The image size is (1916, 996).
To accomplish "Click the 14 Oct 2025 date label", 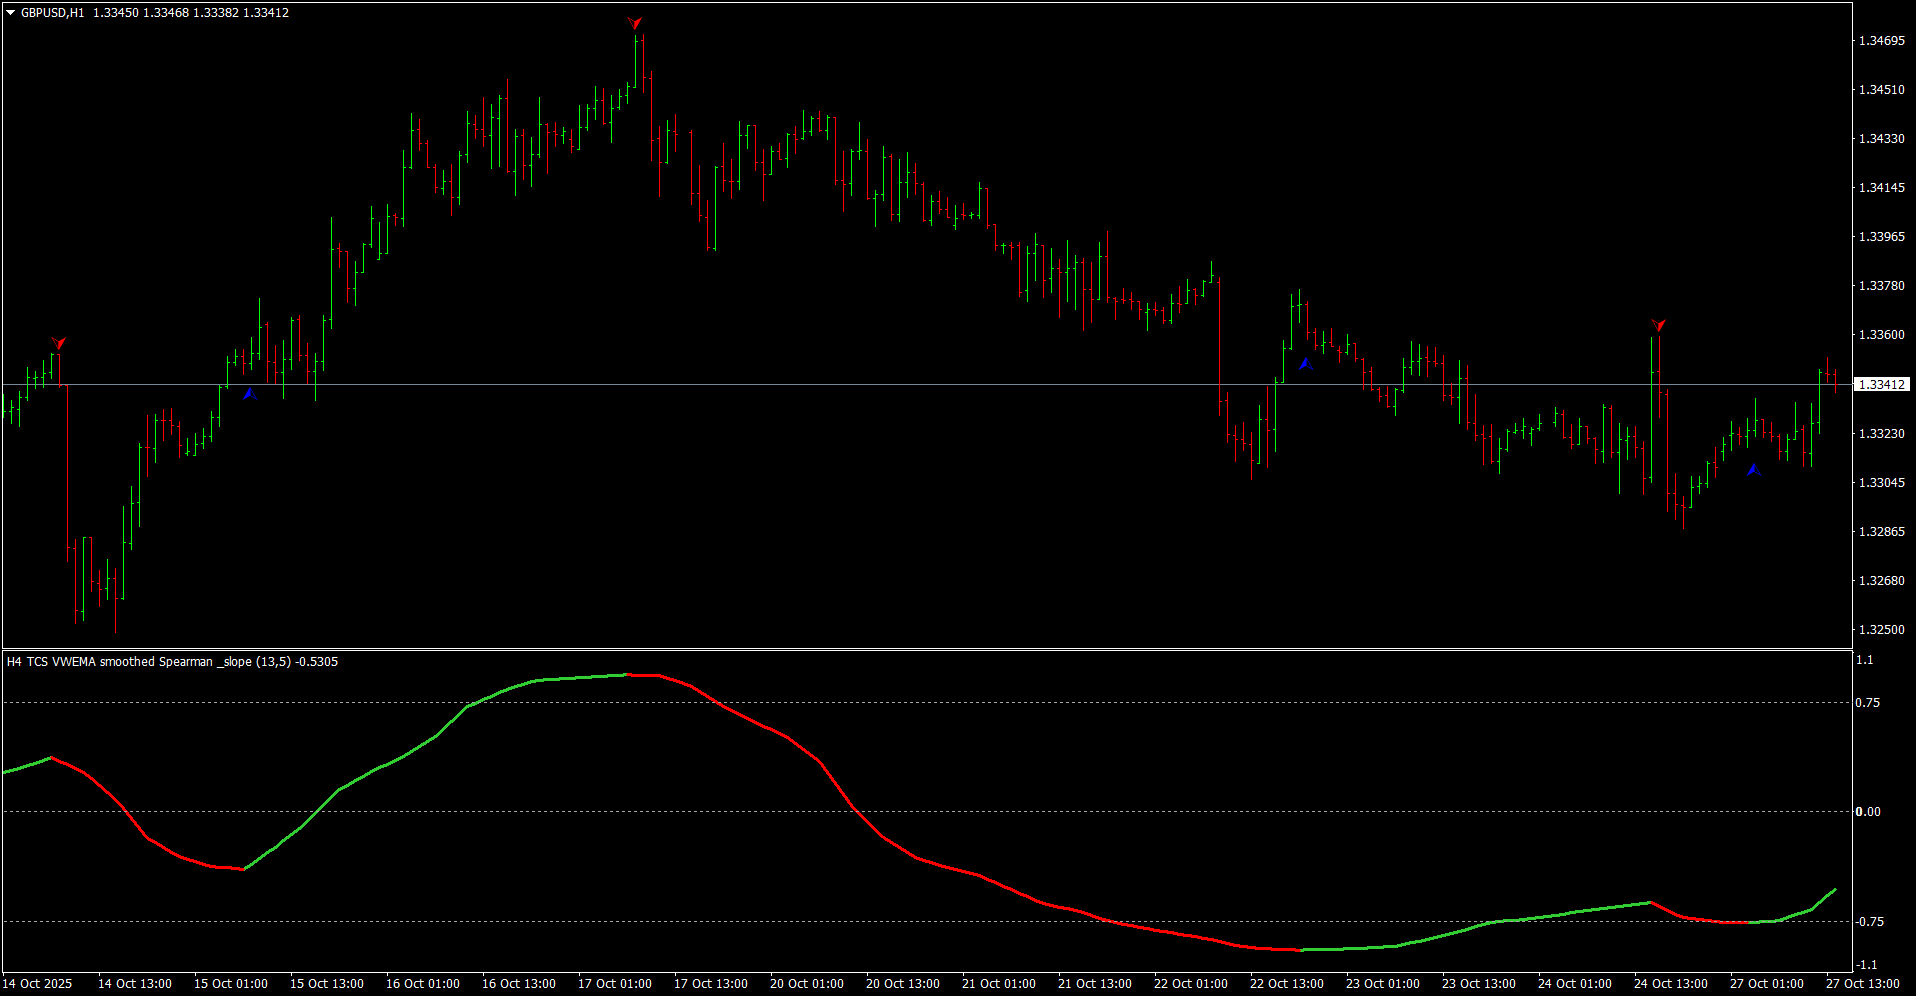I will [x=38, y=984].
